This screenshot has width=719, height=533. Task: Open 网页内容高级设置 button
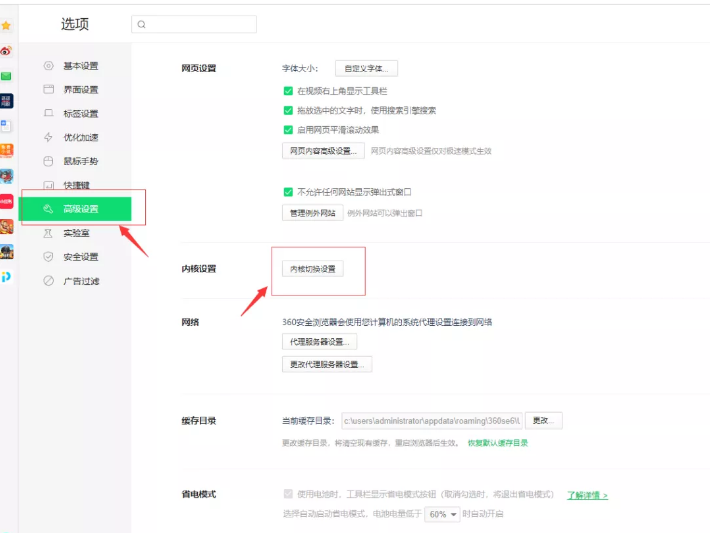coord(323,151)
